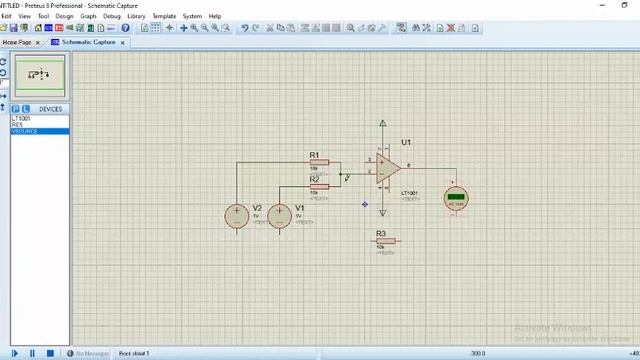Click the Zoom In magnifier icon

click(194, 28)
